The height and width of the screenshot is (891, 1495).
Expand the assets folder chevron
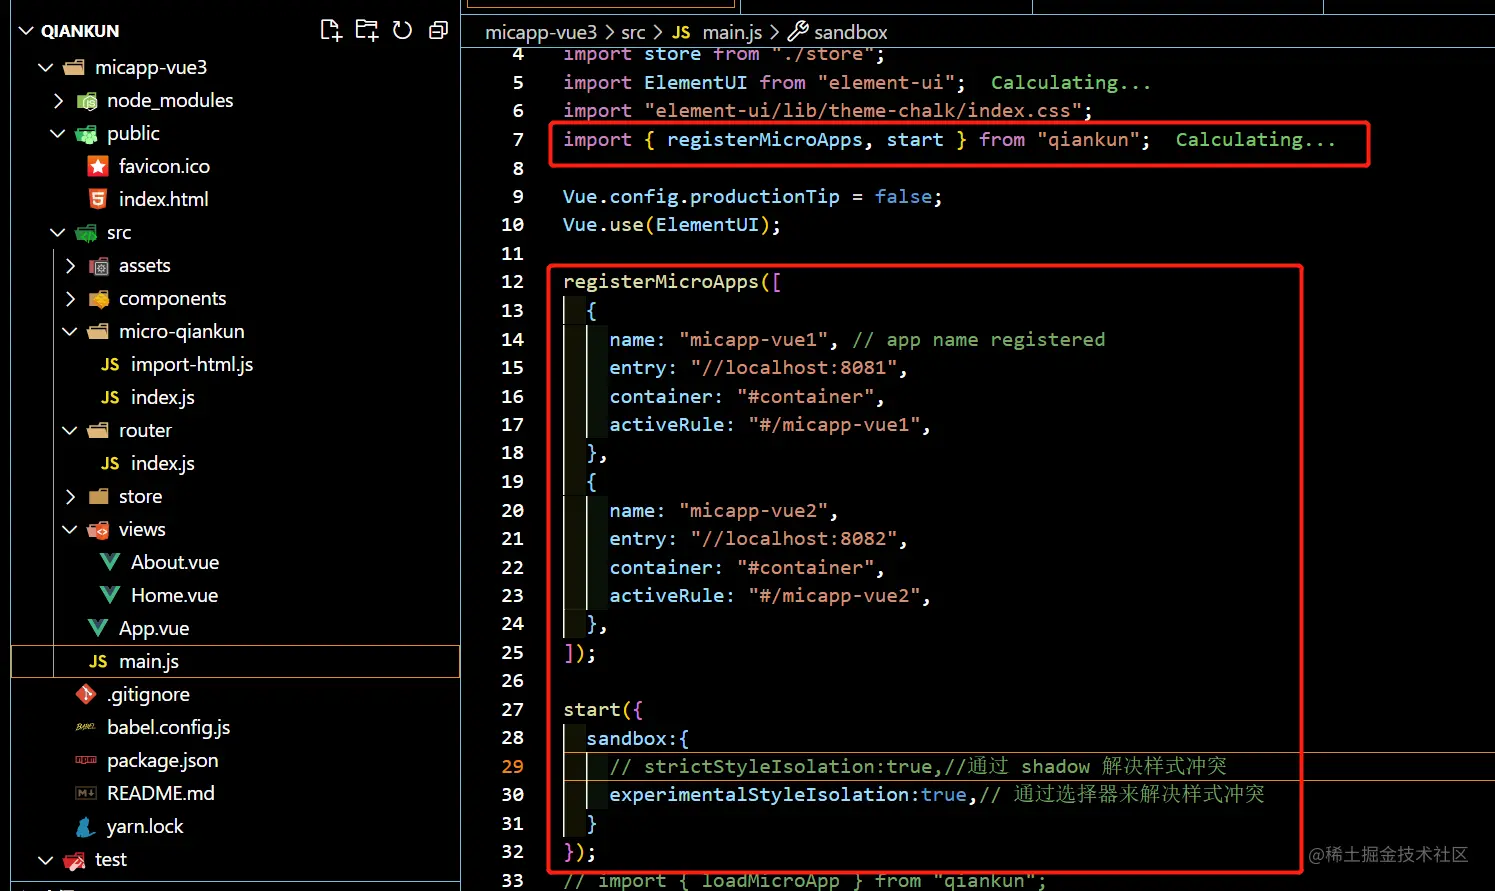(x=70, y=265)
